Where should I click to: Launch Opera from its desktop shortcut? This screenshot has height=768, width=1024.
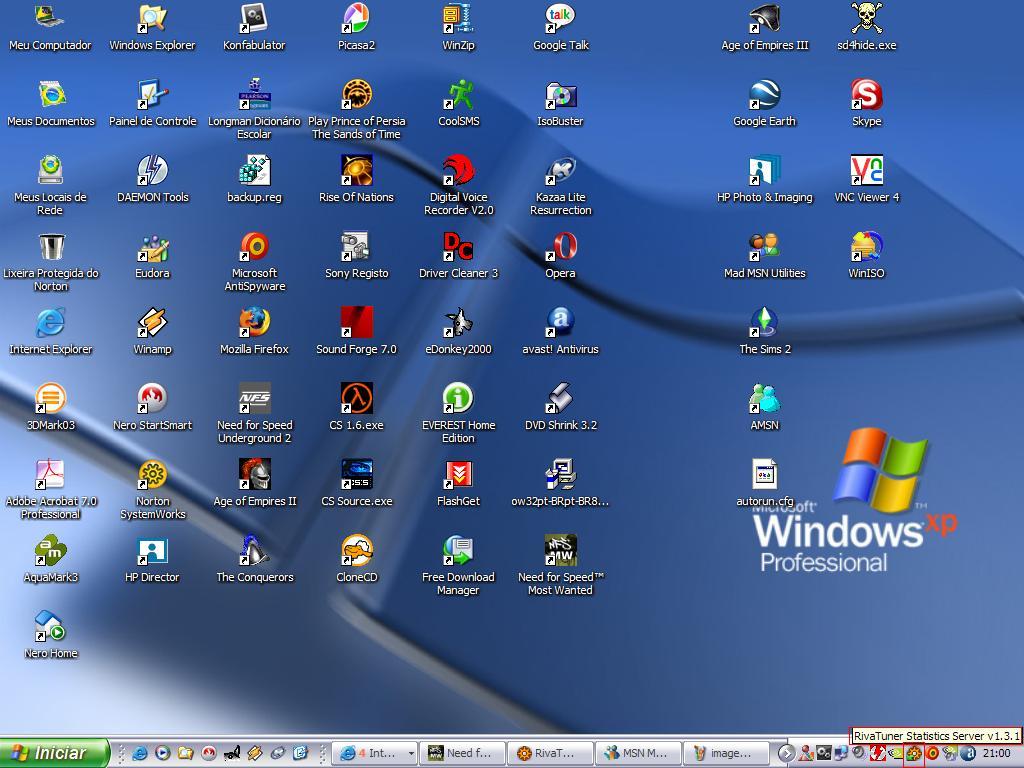[560, 246]
